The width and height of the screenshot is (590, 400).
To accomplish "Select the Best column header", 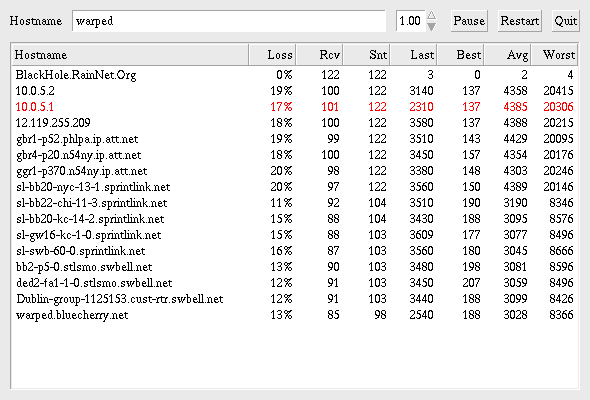I will tap(461, 55).
